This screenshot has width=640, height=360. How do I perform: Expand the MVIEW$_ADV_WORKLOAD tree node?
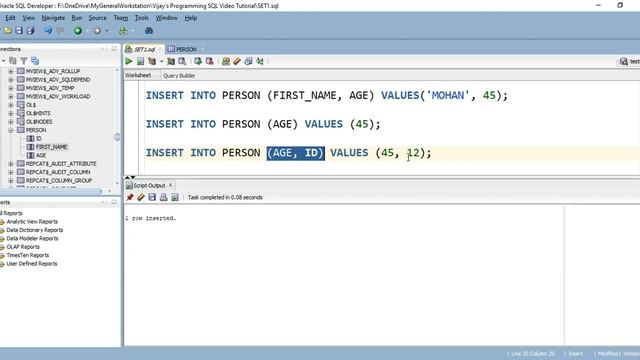coord(11,96)
